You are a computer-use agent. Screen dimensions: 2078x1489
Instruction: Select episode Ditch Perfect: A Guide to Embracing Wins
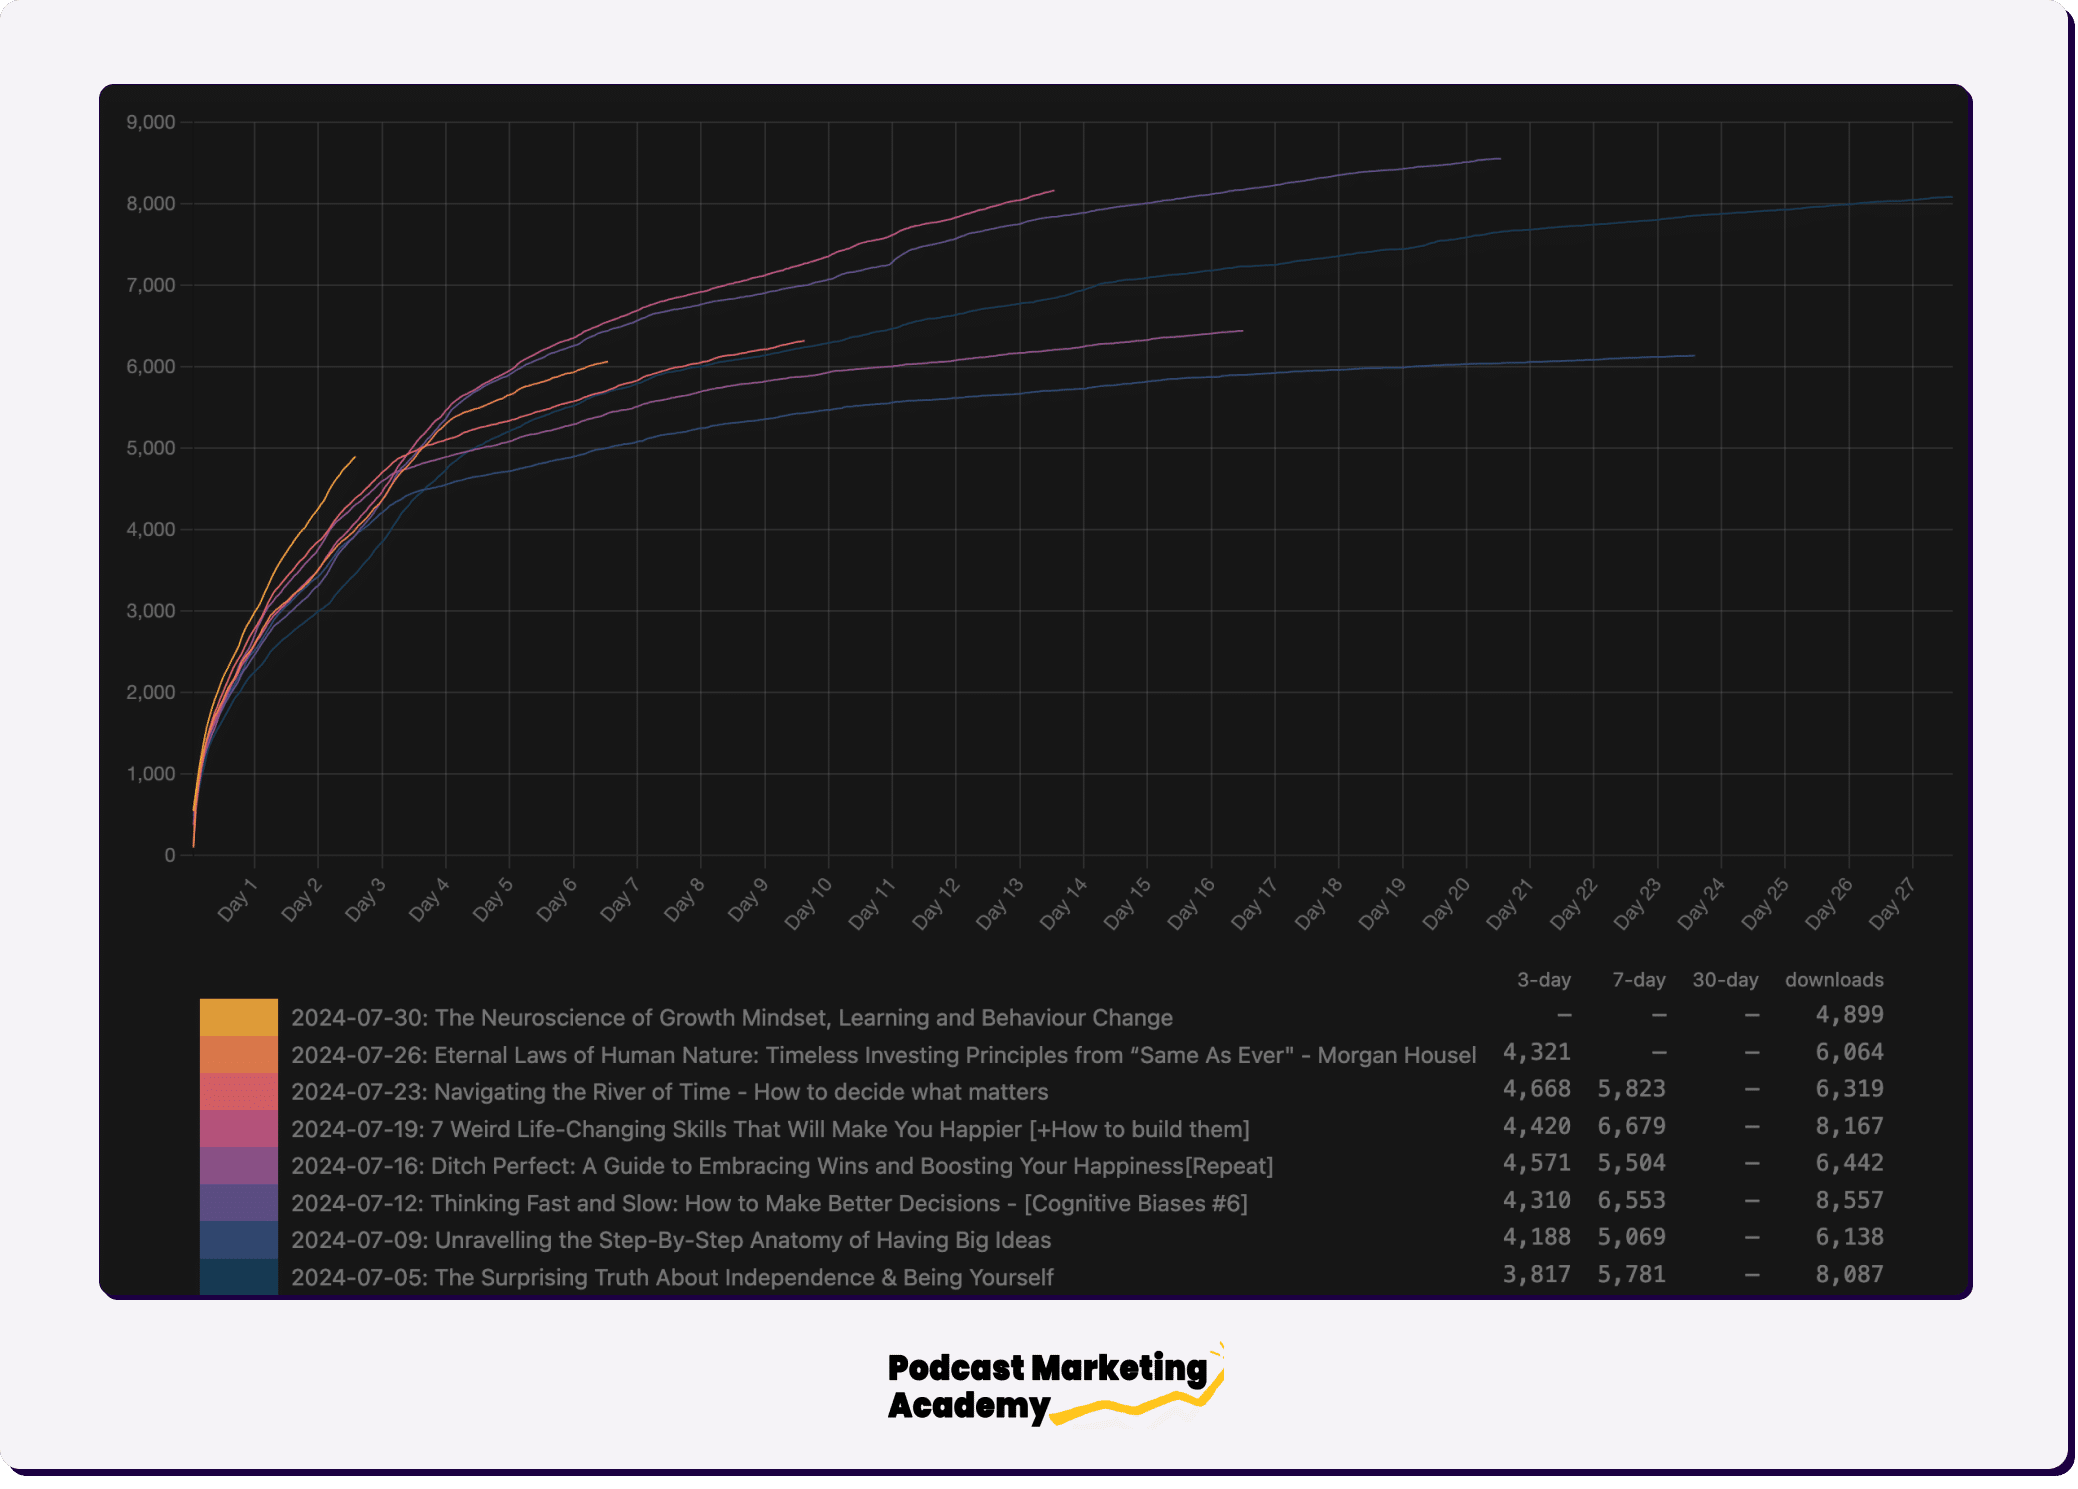(782, 1166)
